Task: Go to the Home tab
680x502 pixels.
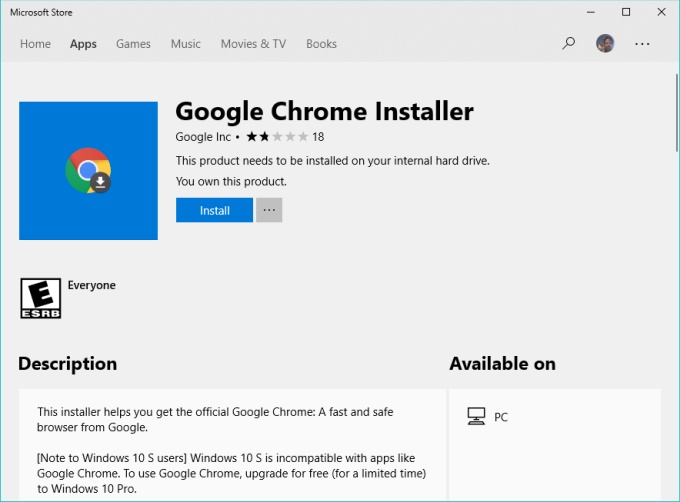Action: point(35,44)
